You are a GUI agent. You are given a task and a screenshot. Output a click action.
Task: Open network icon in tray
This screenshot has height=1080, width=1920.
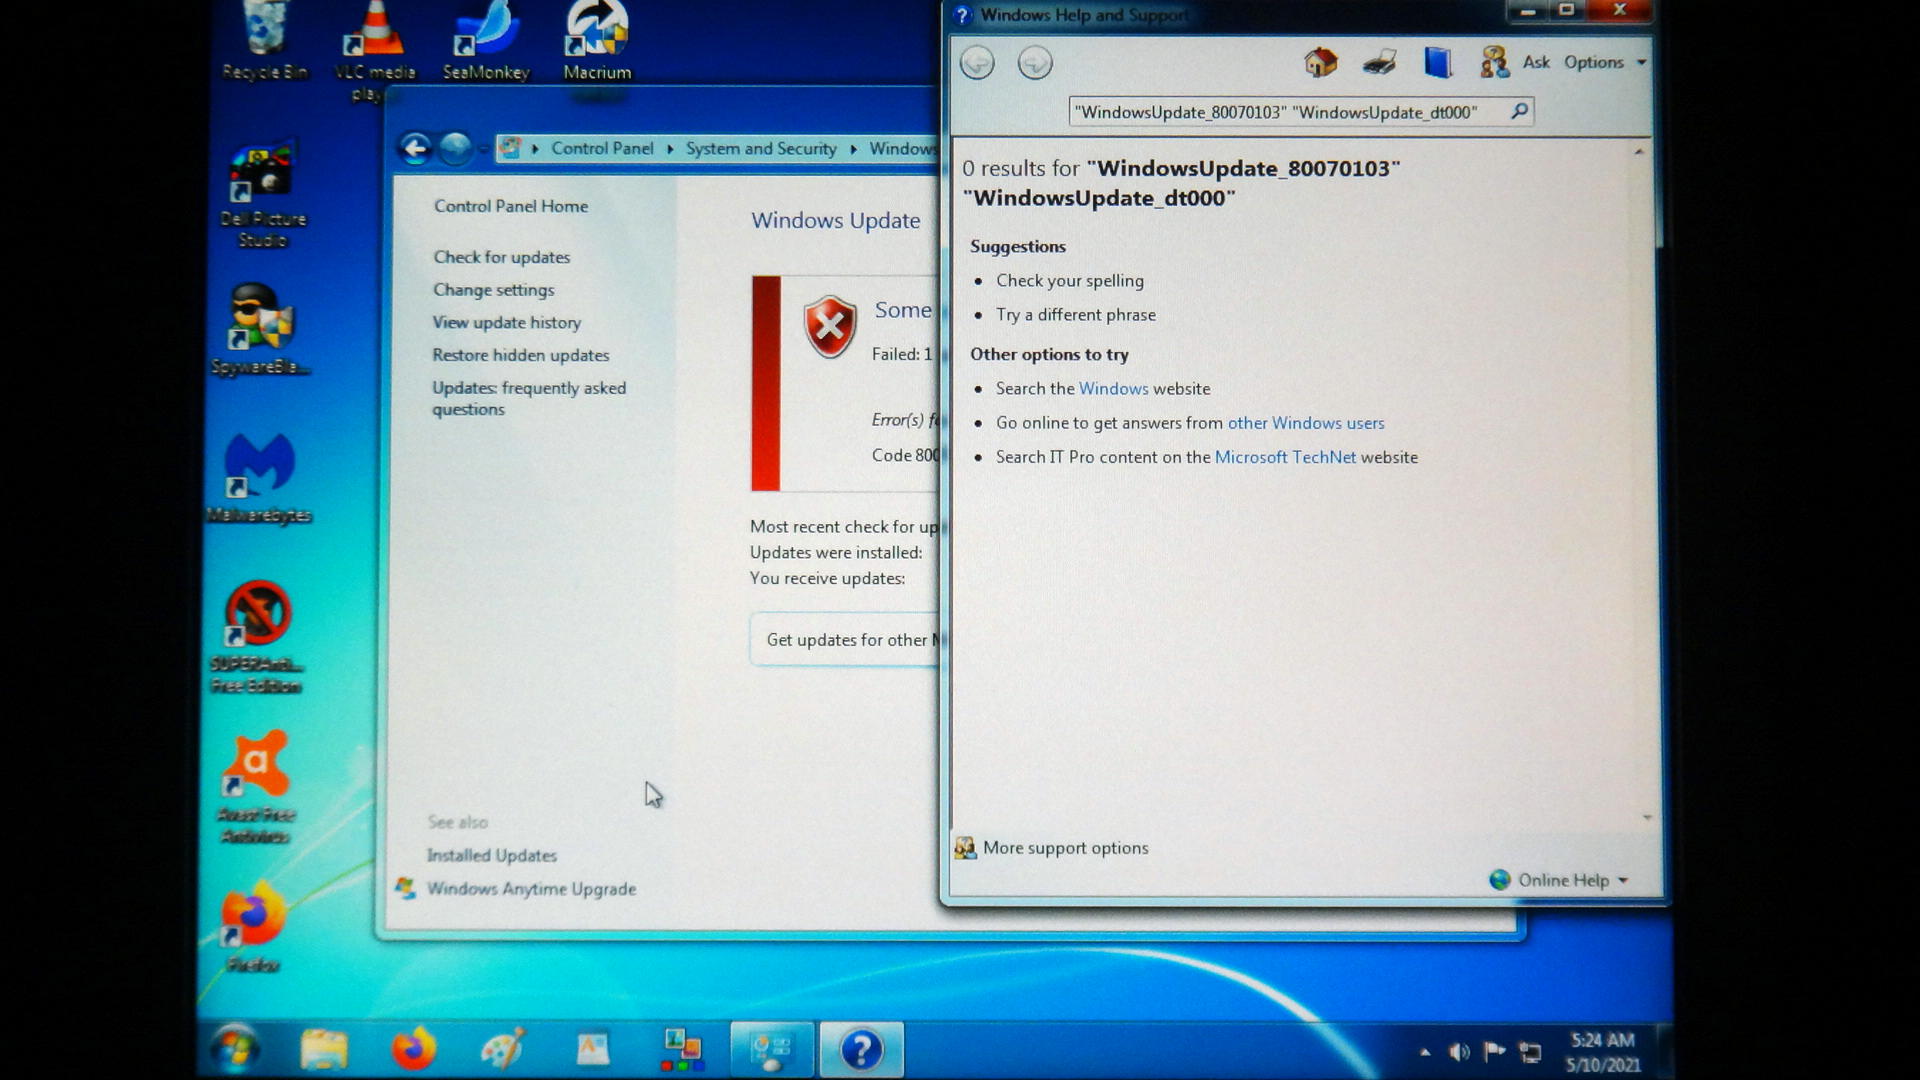pyautogui.click(x=1531, y=1052)
